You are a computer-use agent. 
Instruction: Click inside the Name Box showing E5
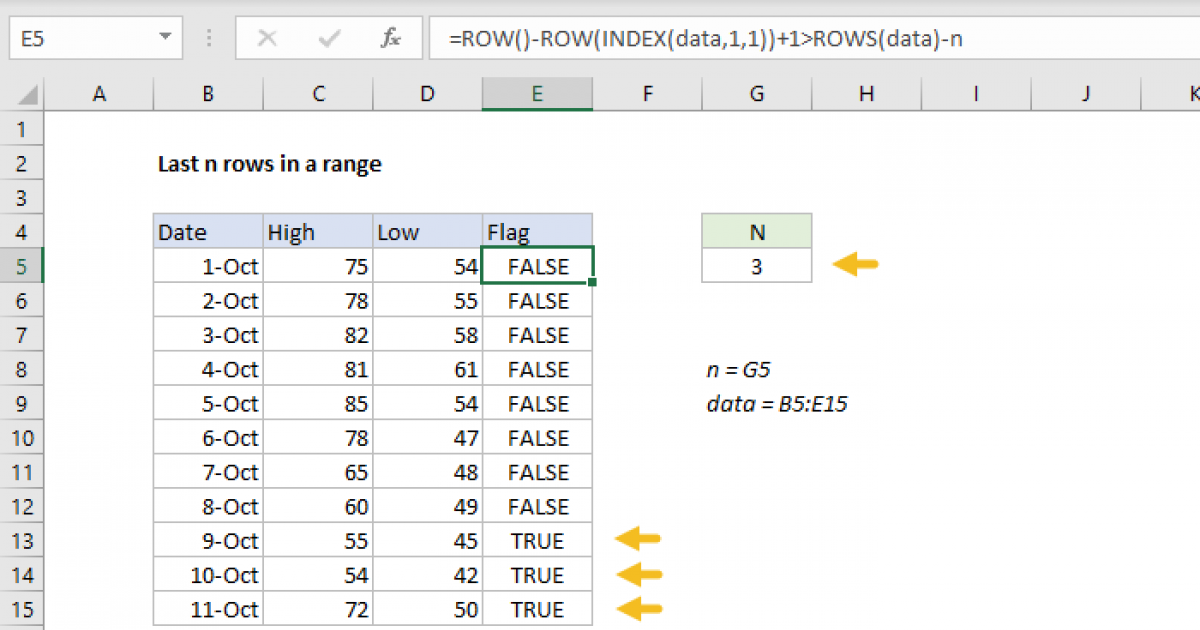tap(80, 39)
